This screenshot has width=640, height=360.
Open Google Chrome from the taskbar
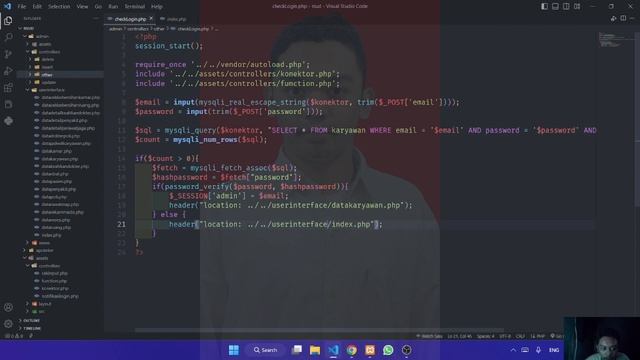tap(351, 350)
